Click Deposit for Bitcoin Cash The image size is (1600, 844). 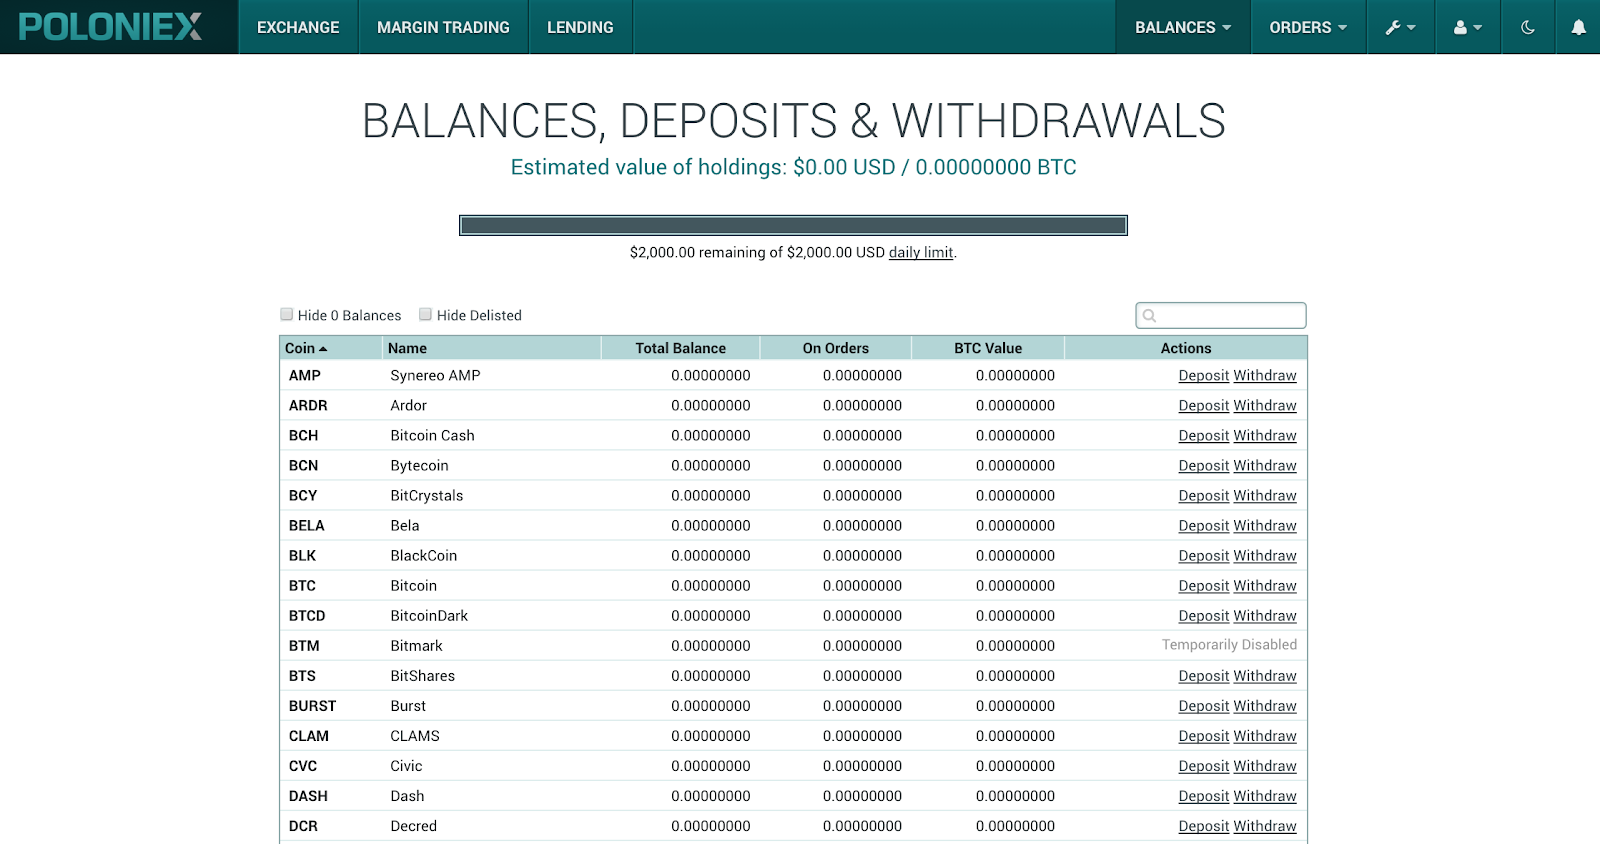[1203, 435]
